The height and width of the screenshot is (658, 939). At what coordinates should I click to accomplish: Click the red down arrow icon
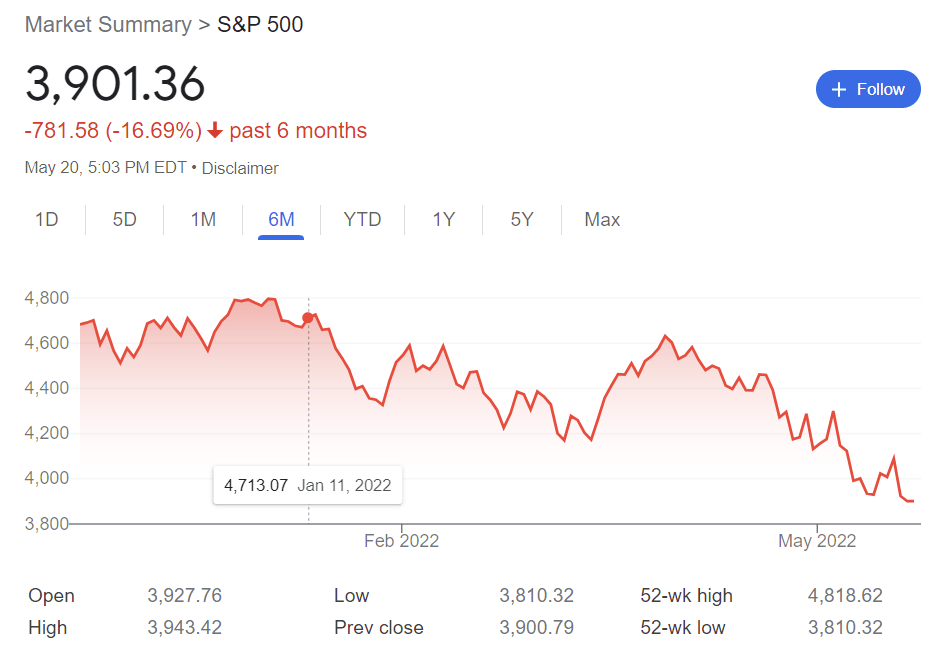pos(215,131)
